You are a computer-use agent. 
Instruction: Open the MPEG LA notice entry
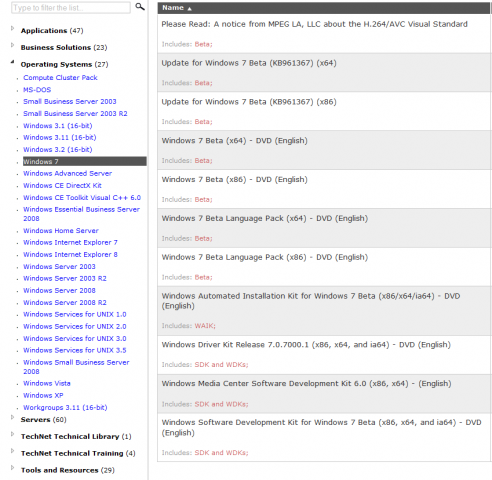pos(314,24)
